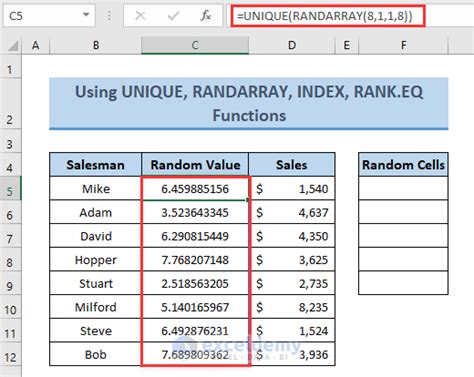Screen dimensions: 474x377
Task: Select the Random Value header cell
Action: (195, 165)
